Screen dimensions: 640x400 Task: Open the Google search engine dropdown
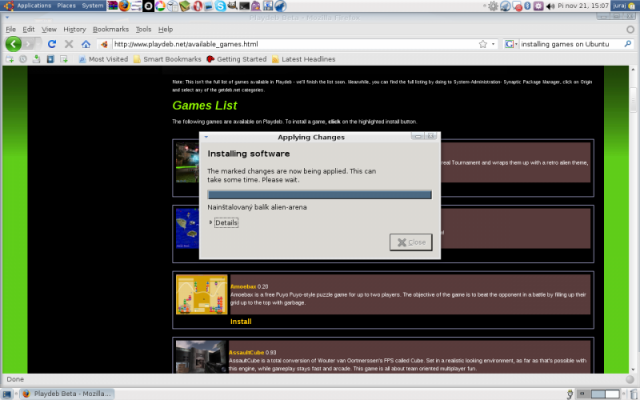pyautogui.click(x=511, y=44)
